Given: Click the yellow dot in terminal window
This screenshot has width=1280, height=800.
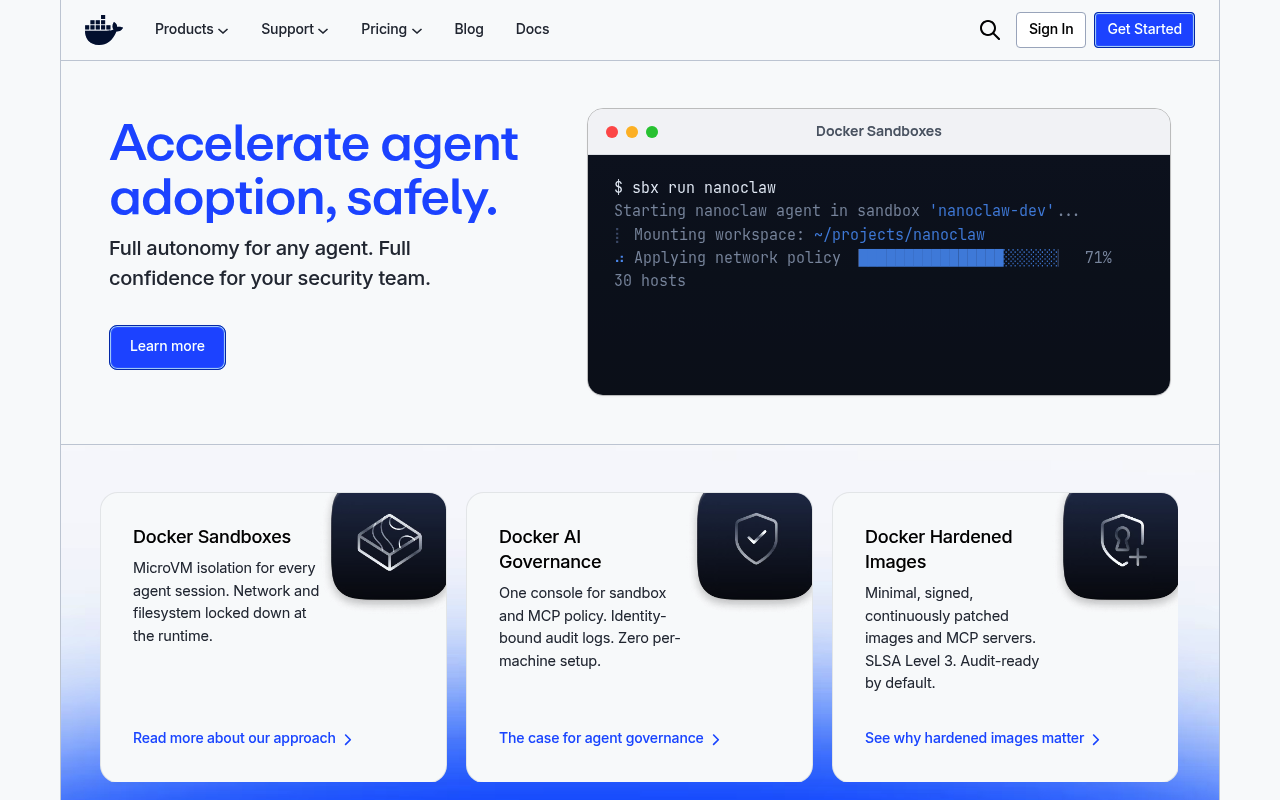Looking at the screenshot, I should pyautogui.click(x=632, y=132).
